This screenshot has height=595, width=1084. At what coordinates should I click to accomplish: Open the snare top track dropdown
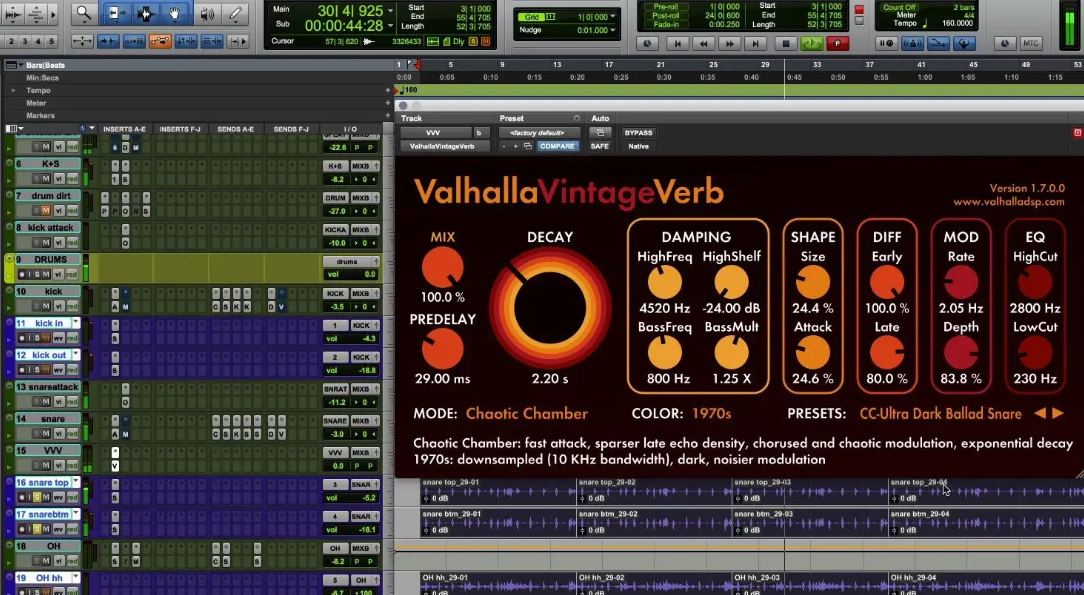76,482
